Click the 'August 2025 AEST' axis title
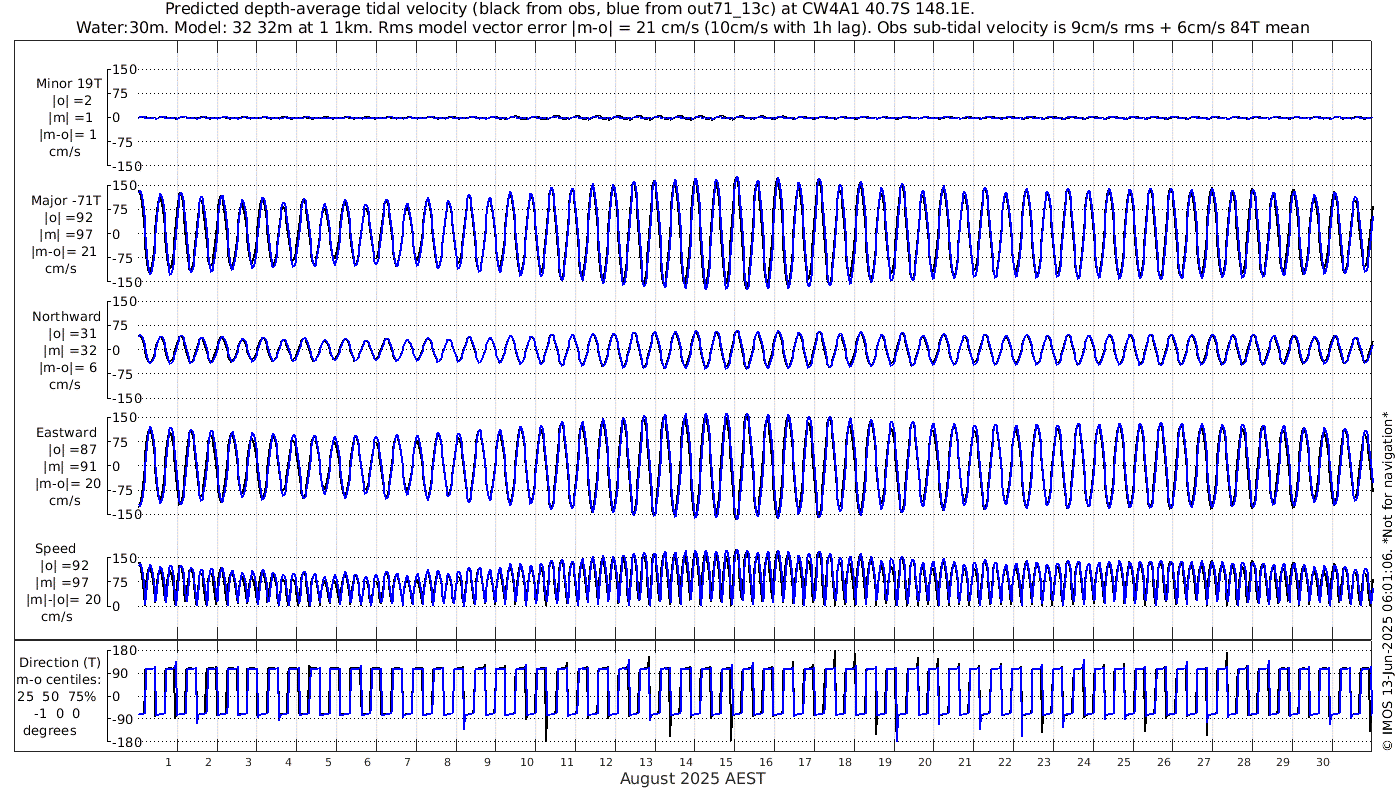This screenshot has height=800, width=1400. click(693, 778)
